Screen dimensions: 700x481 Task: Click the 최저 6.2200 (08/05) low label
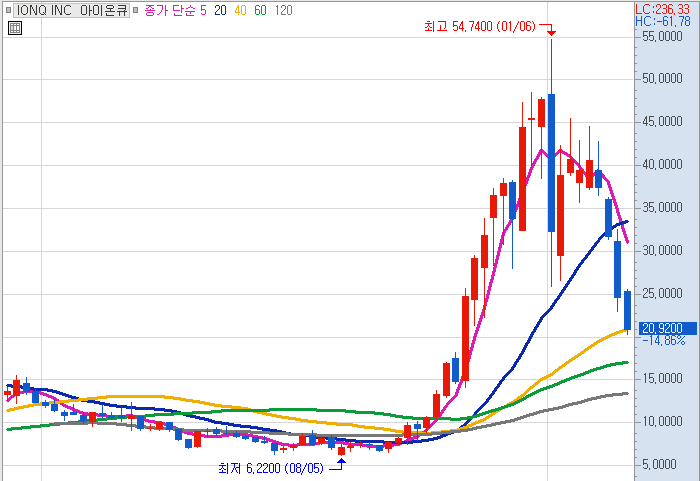pos(271,468)
